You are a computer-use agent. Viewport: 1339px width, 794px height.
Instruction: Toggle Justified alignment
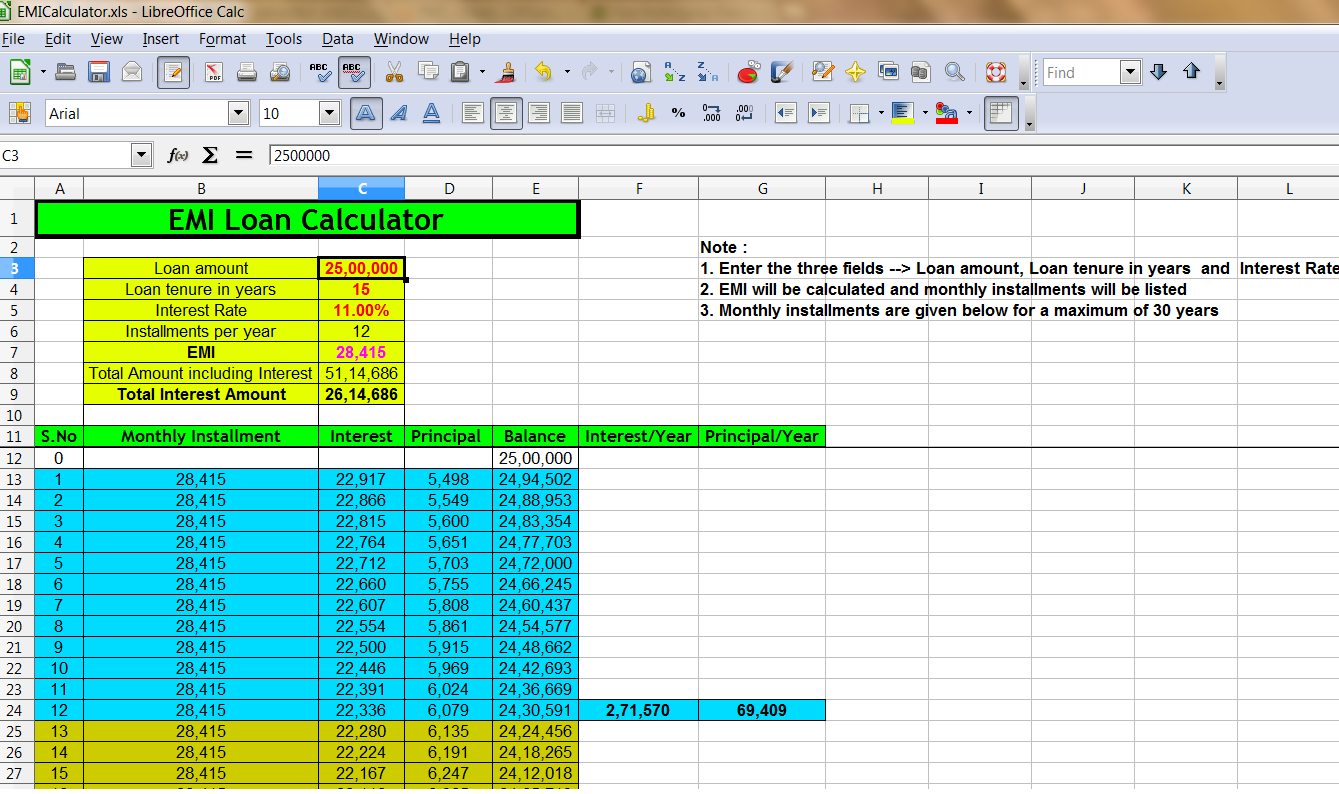click(x=572, y=113)
